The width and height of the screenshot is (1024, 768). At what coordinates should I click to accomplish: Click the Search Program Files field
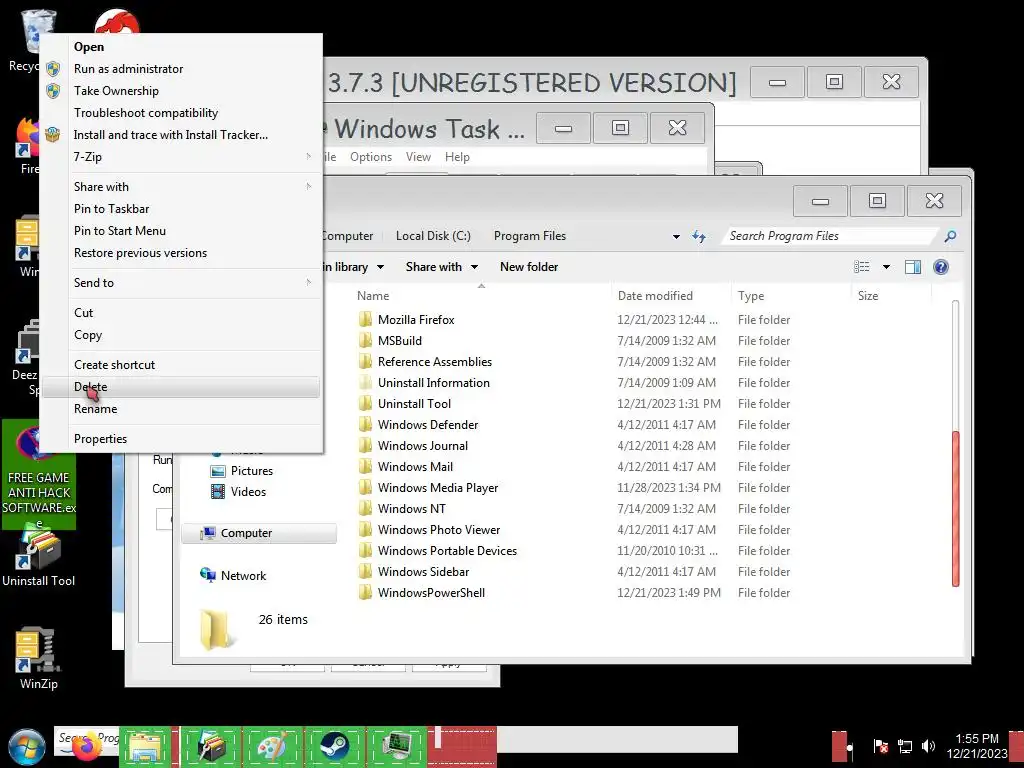831,236
